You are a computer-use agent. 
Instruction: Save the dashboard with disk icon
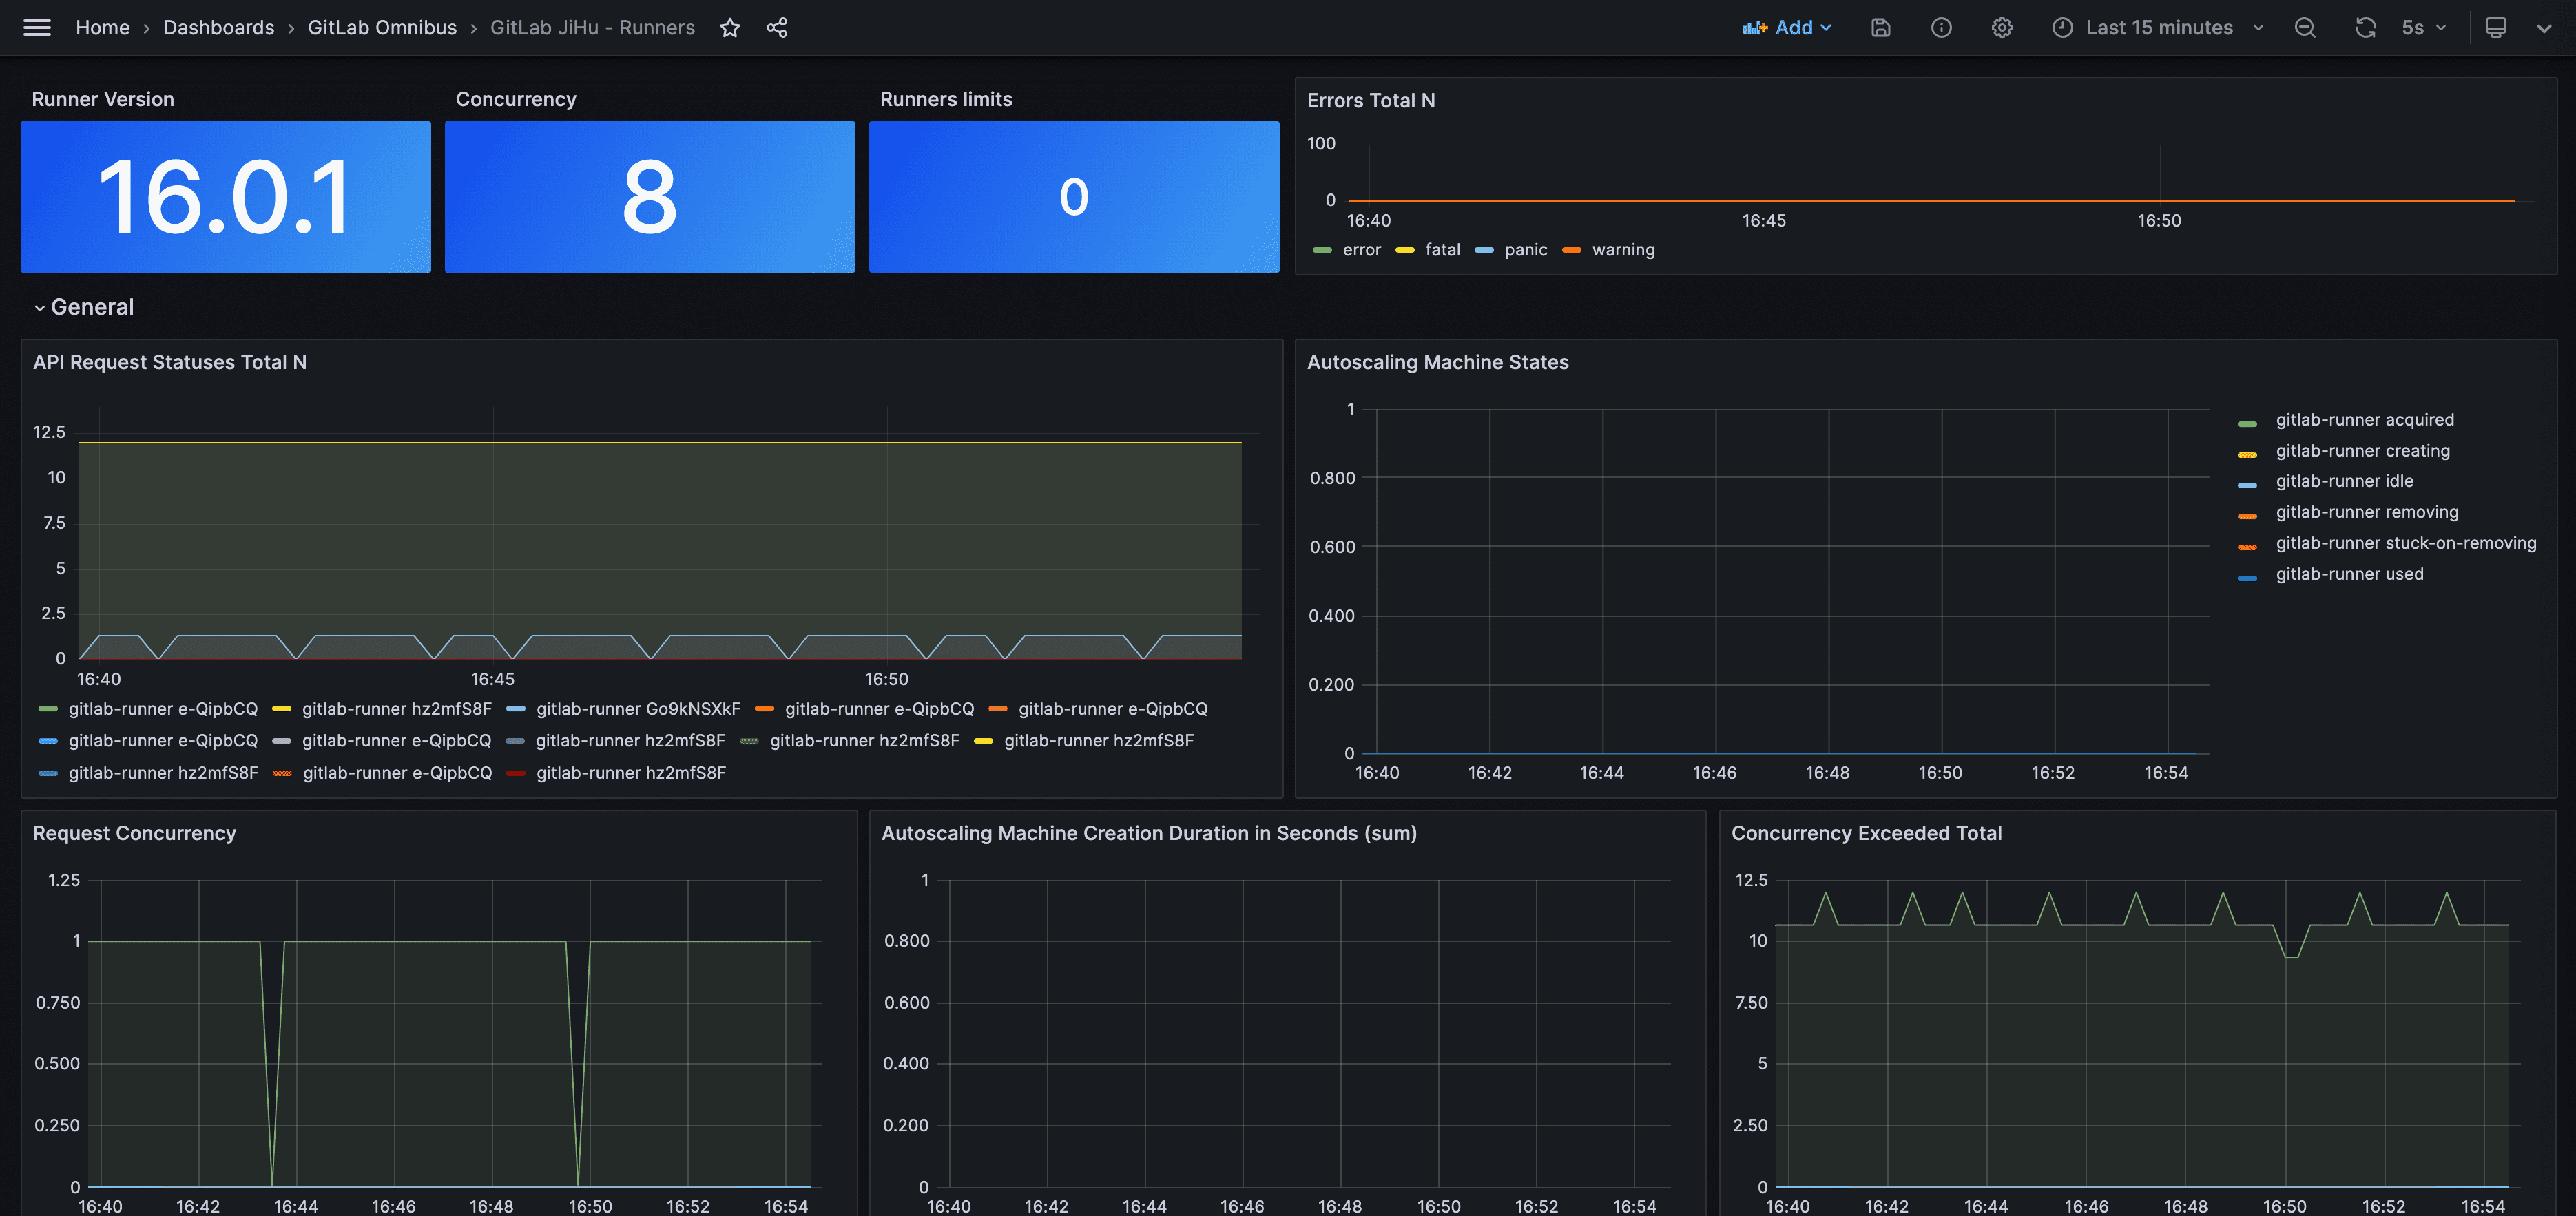[x=1880, y=28]
